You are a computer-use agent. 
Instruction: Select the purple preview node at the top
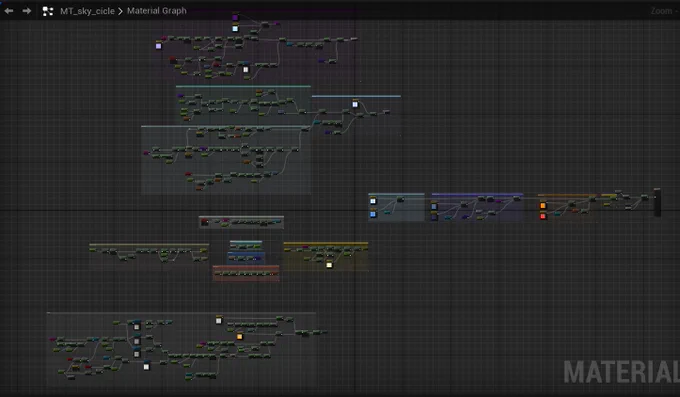pyautogui.click(x=235, y=17)
